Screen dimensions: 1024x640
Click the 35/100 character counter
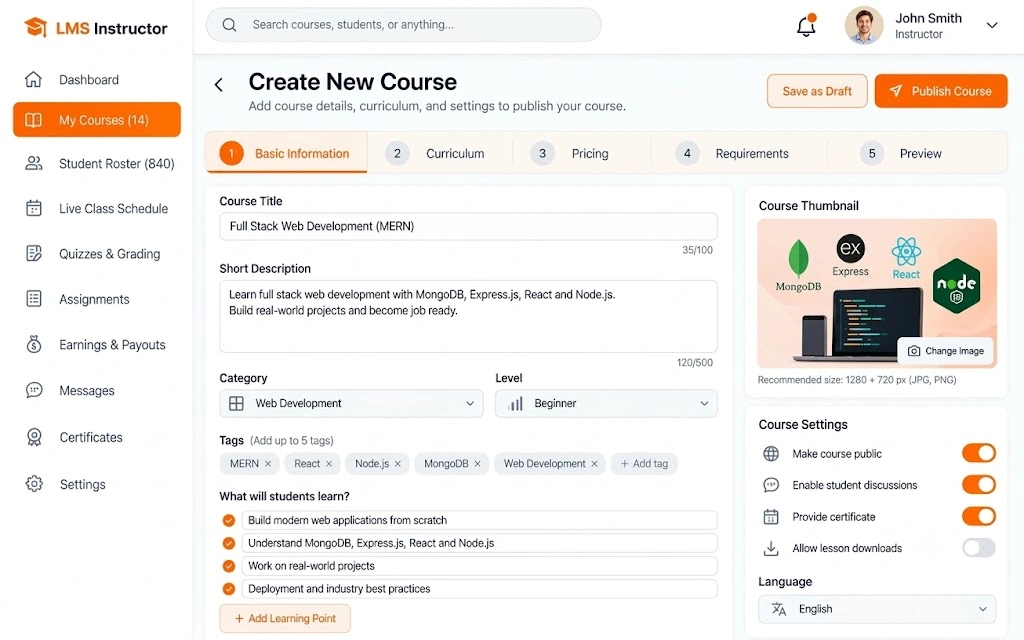[x=697, y=250]
